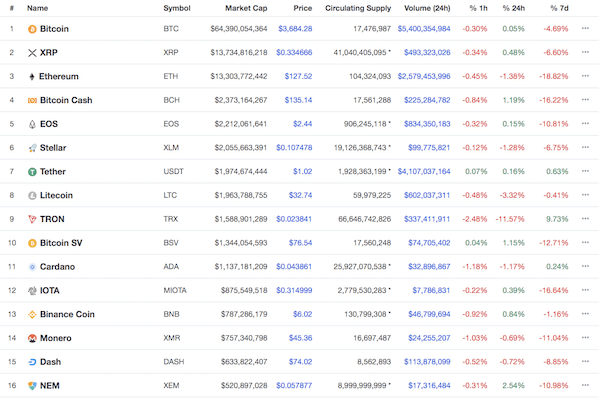Open the more-options ellipsis for Litecoin row
The height and width of the screenshot is (399, 600).
click(x=585, y=195)
